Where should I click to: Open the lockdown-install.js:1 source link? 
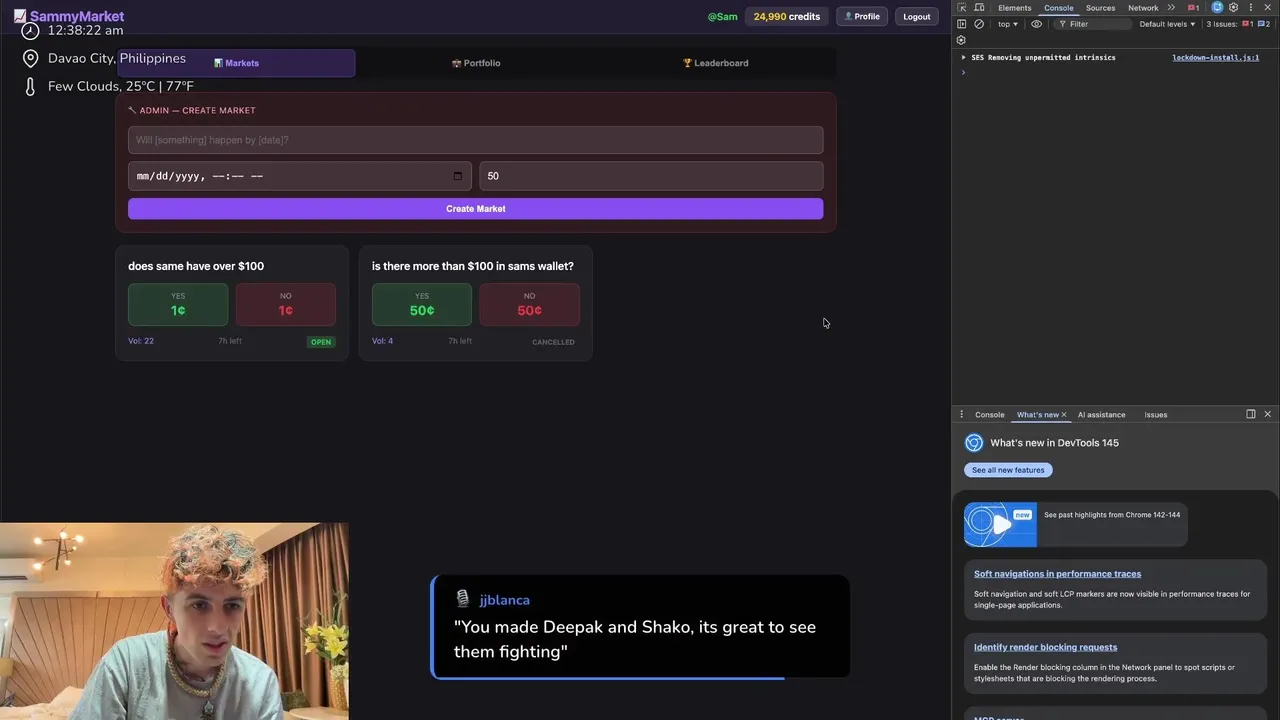[1215, 58]
